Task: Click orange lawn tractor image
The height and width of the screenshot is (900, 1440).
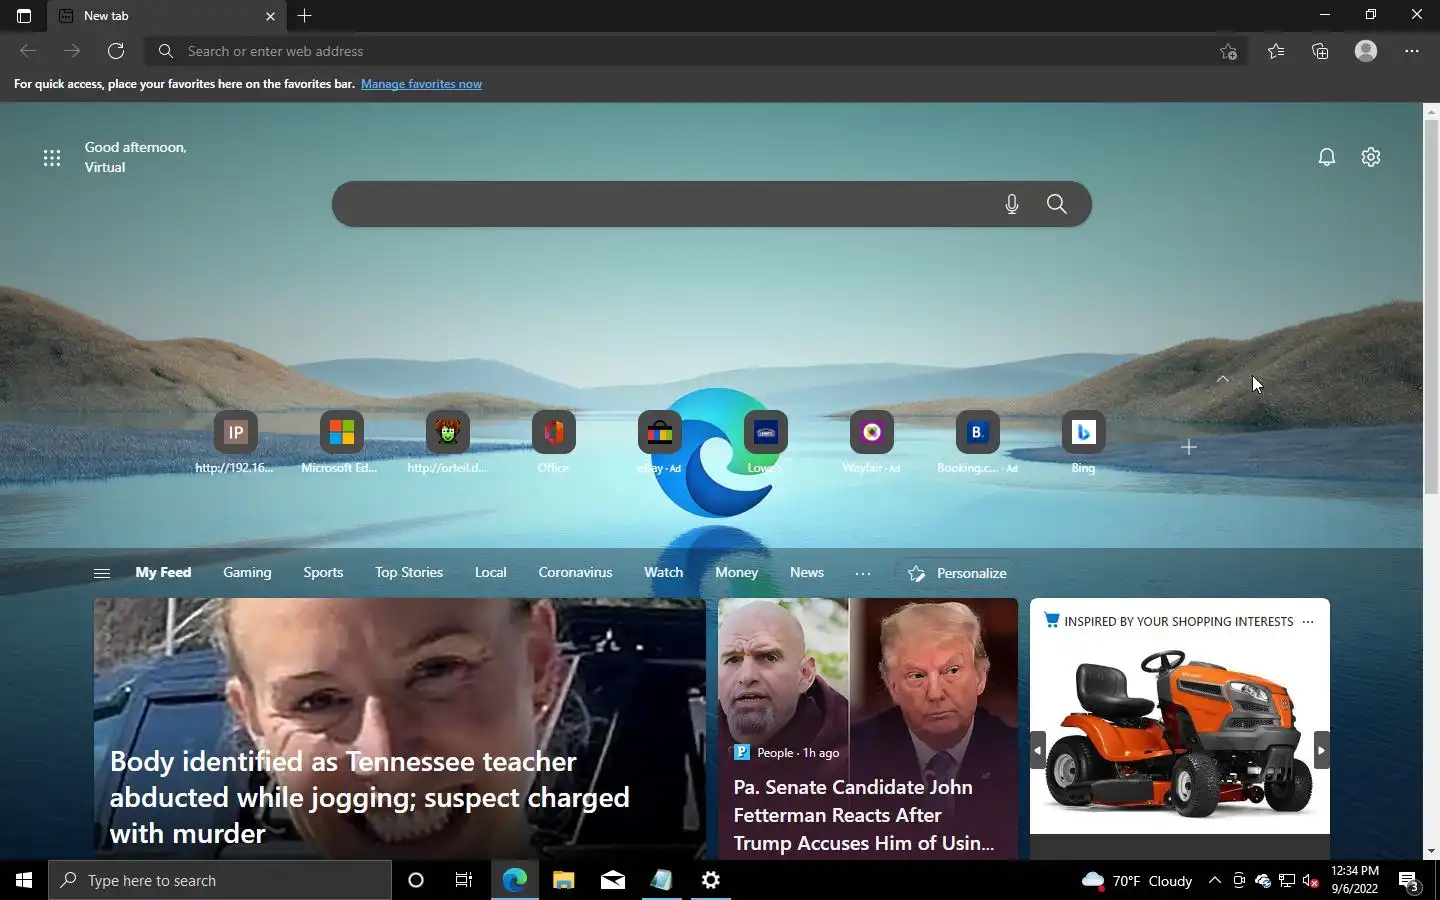Action: [x=1179, y=734]
